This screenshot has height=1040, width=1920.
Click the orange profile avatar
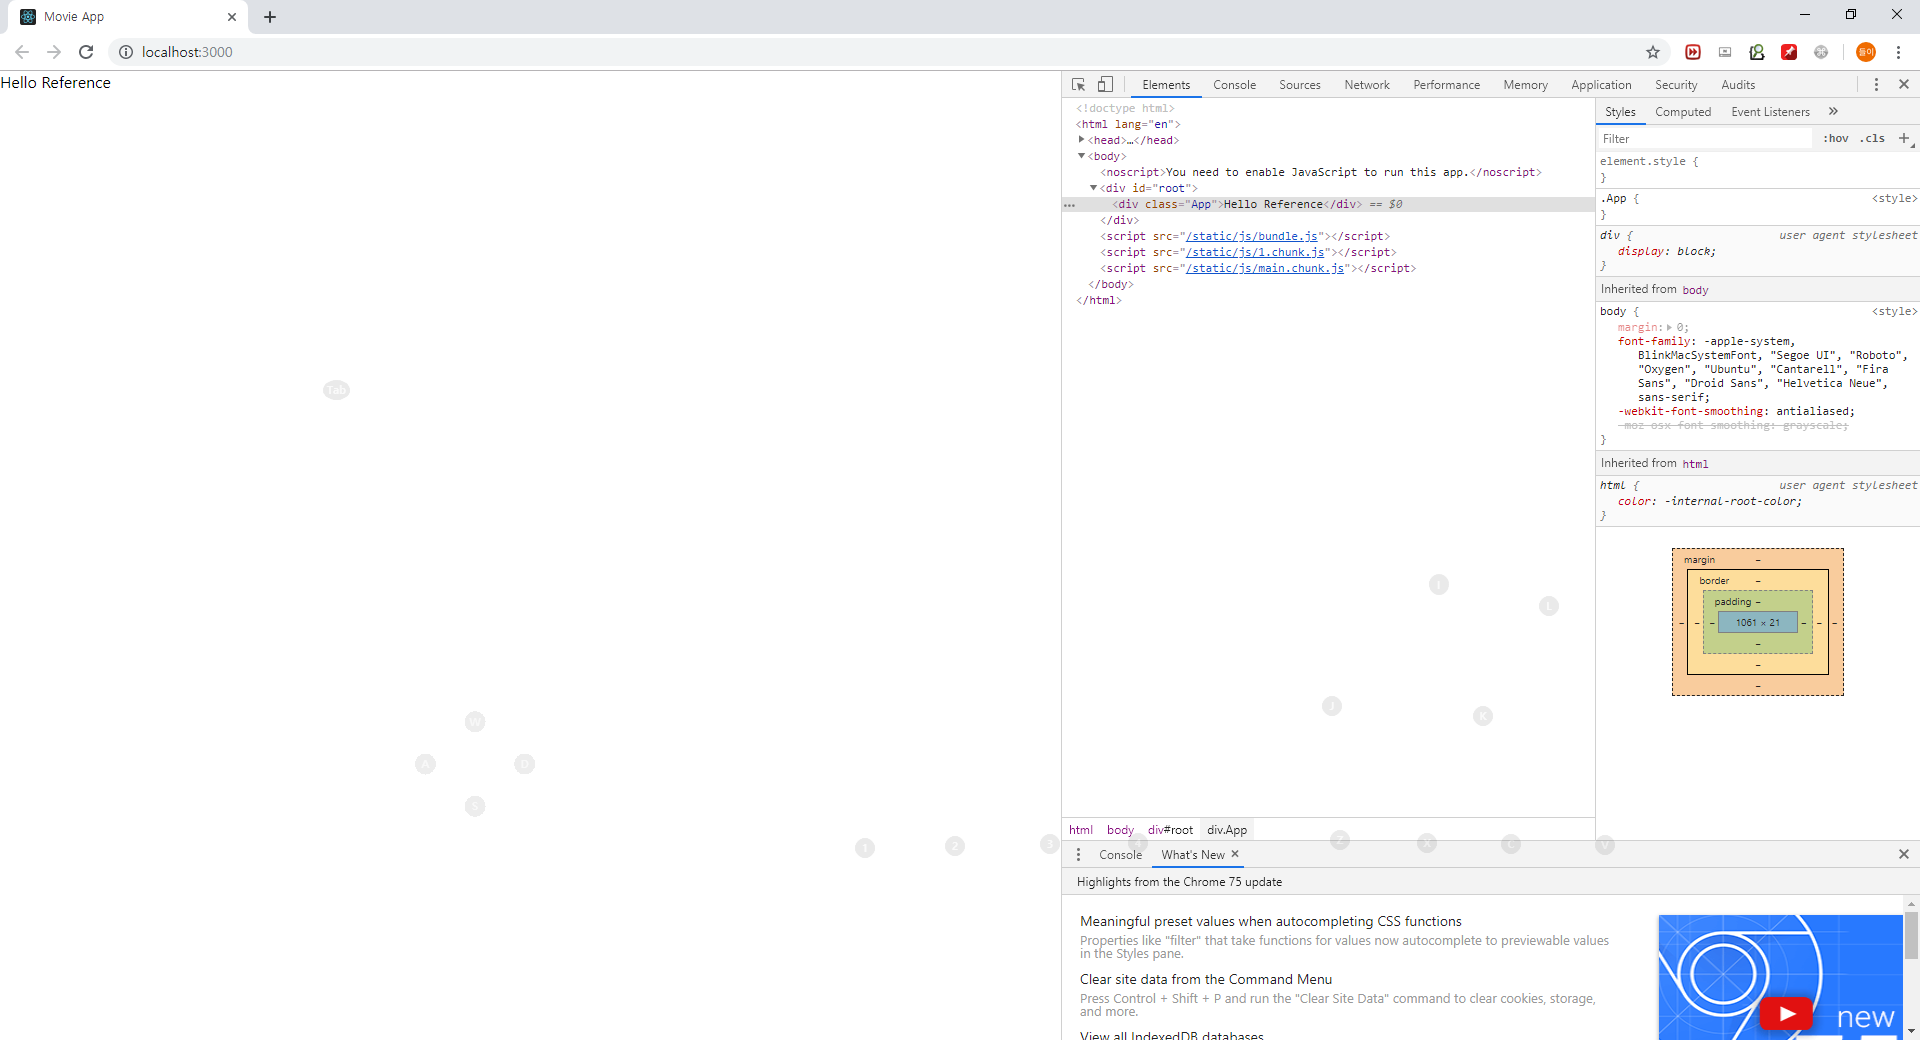(1866, 52)
